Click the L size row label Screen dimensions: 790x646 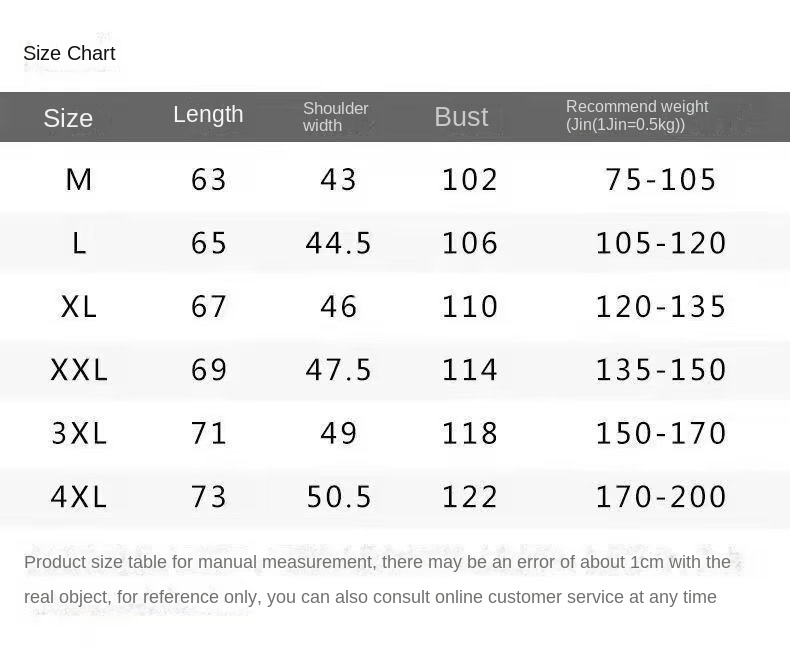point(79,243)
